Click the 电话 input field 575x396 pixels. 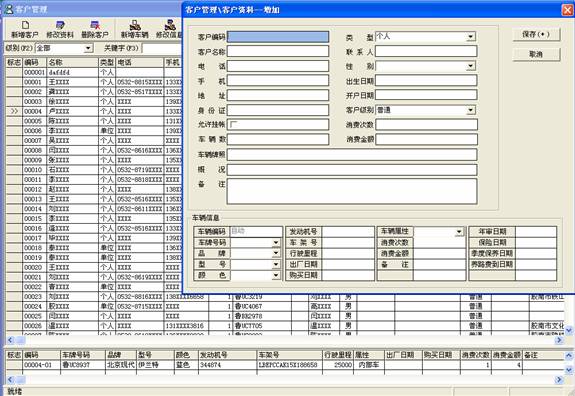pos(278,66)
